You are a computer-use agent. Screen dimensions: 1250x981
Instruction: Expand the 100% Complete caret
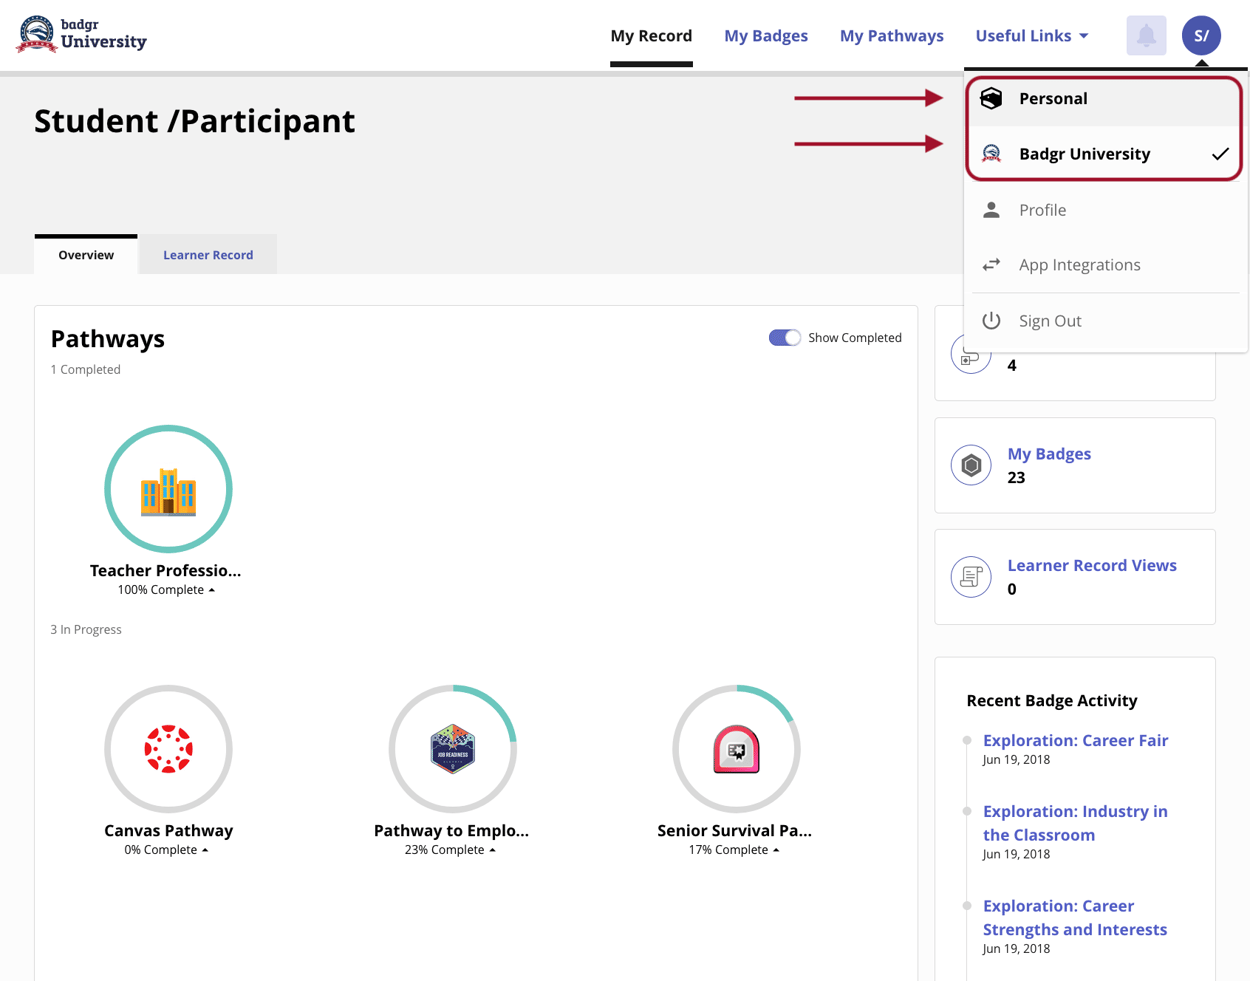coord(212,590)
